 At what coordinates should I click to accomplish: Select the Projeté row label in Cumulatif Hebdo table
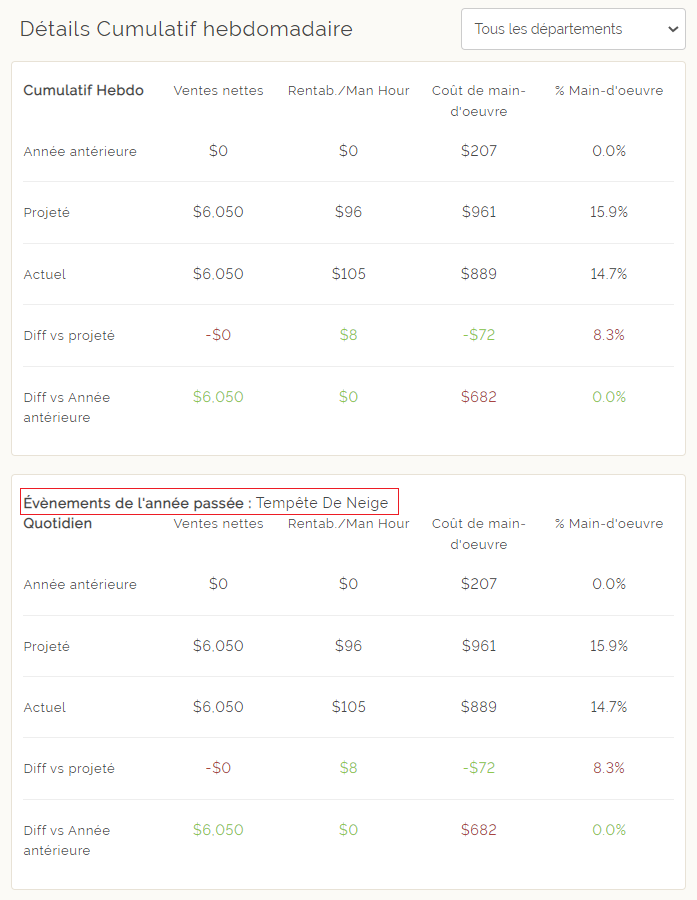(x=47, y=212)
